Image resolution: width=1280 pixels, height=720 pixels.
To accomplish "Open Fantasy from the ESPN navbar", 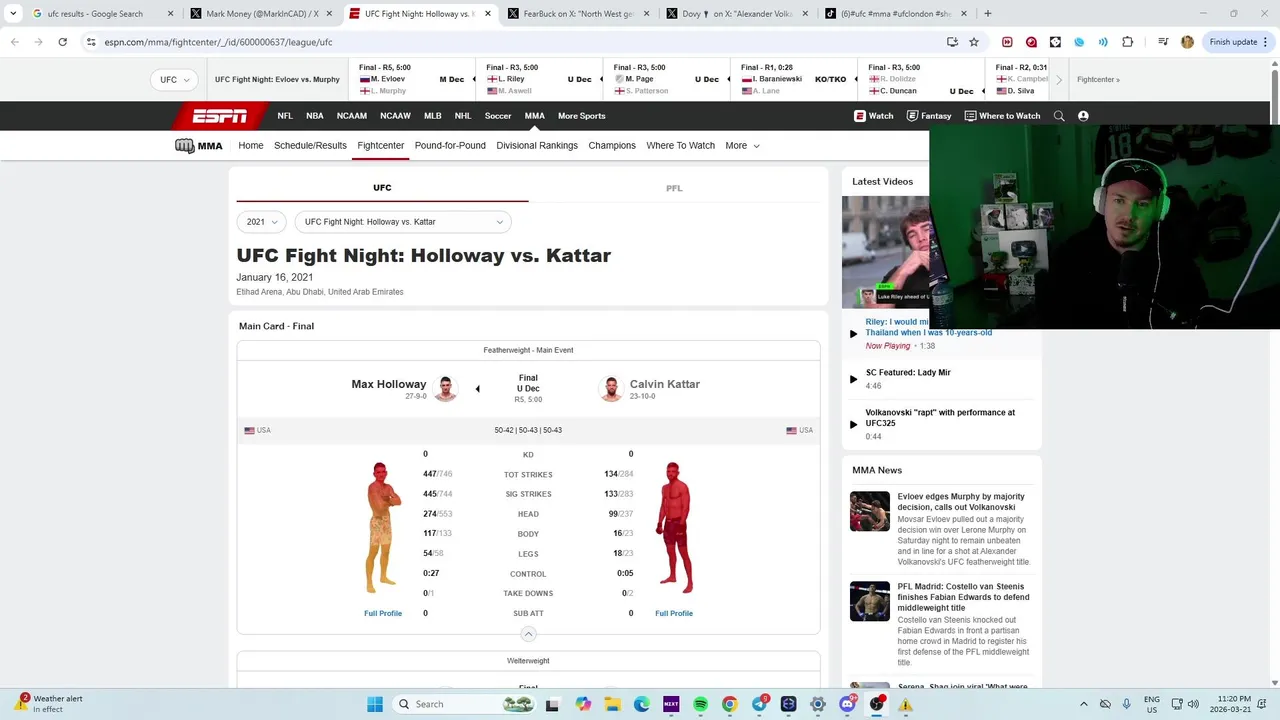I will click(x=929, y=116).
